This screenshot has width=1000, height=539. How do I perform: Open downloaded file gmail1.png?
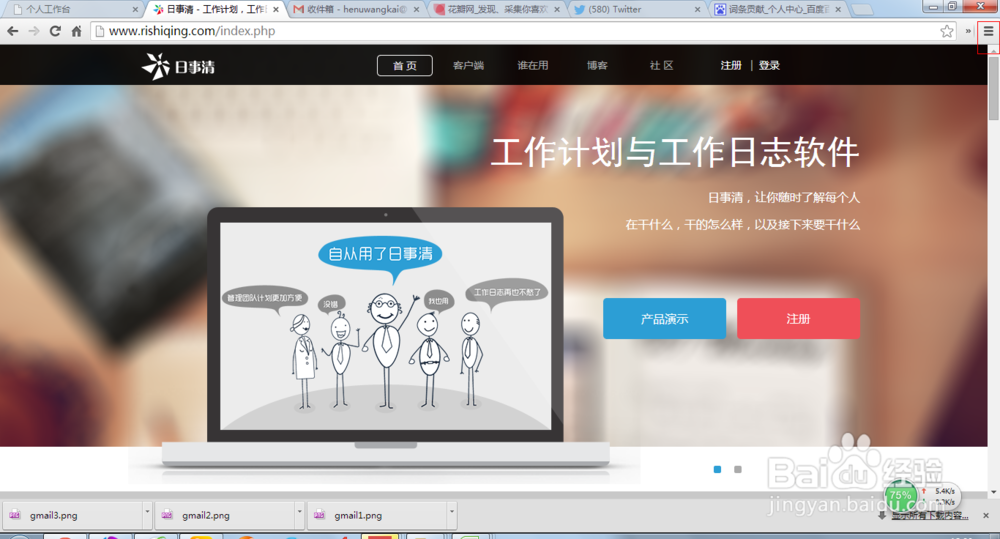pyautogui.click(x=378, y=515)
